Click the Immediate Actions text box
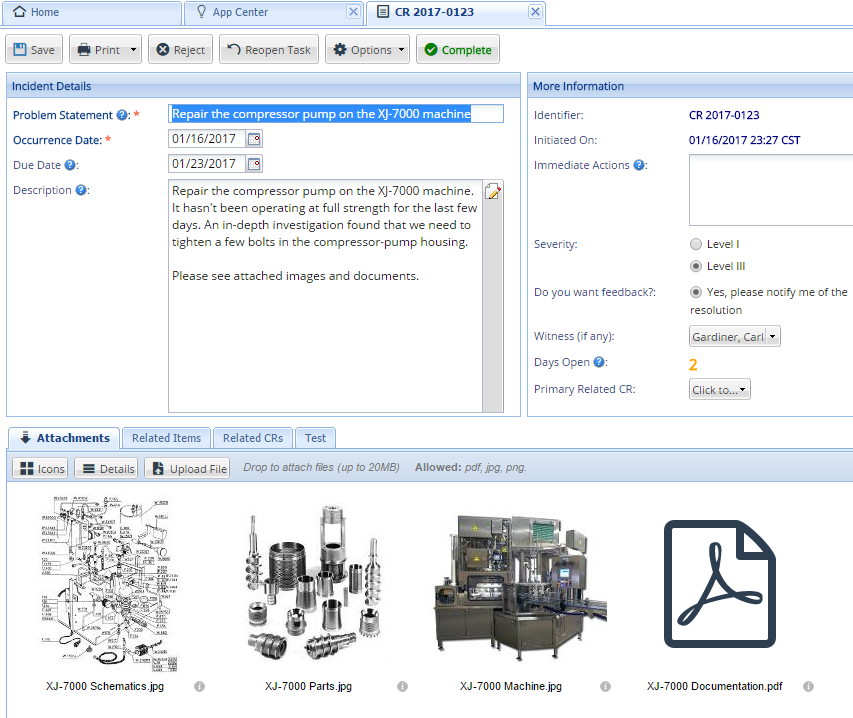 (x=771, y=190)
